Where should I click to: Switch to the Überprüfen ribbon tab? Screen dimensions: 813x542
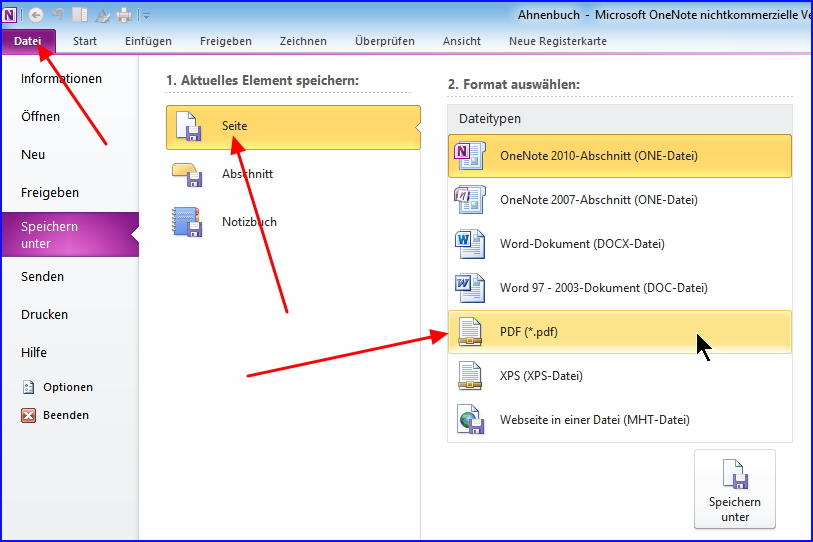click(385, 41)
